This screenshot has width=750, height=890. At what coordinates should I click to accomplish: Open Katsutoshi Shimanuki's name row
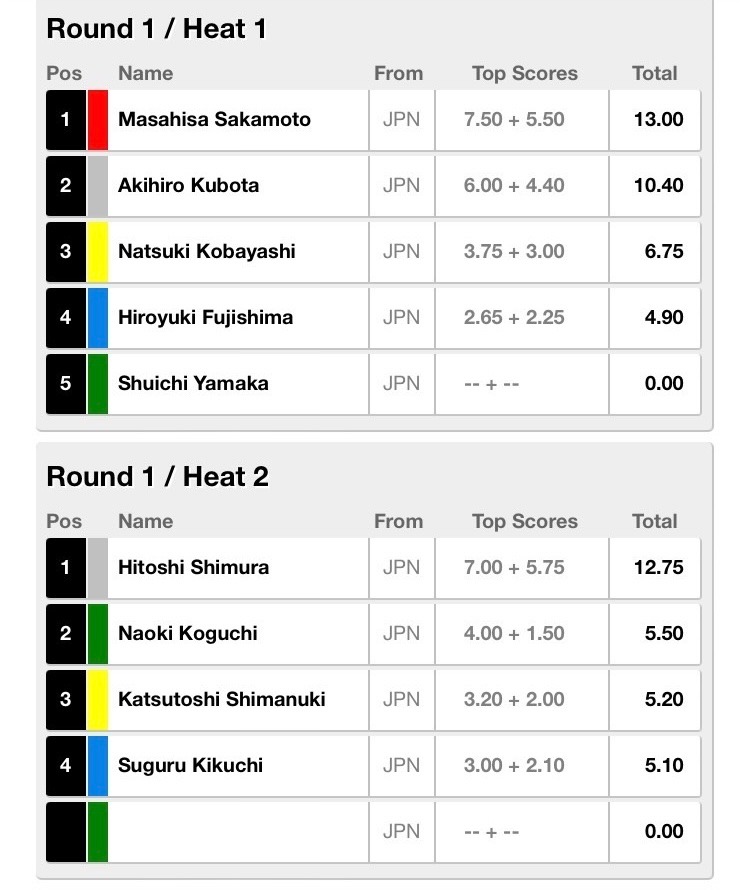tap(373, 700)
